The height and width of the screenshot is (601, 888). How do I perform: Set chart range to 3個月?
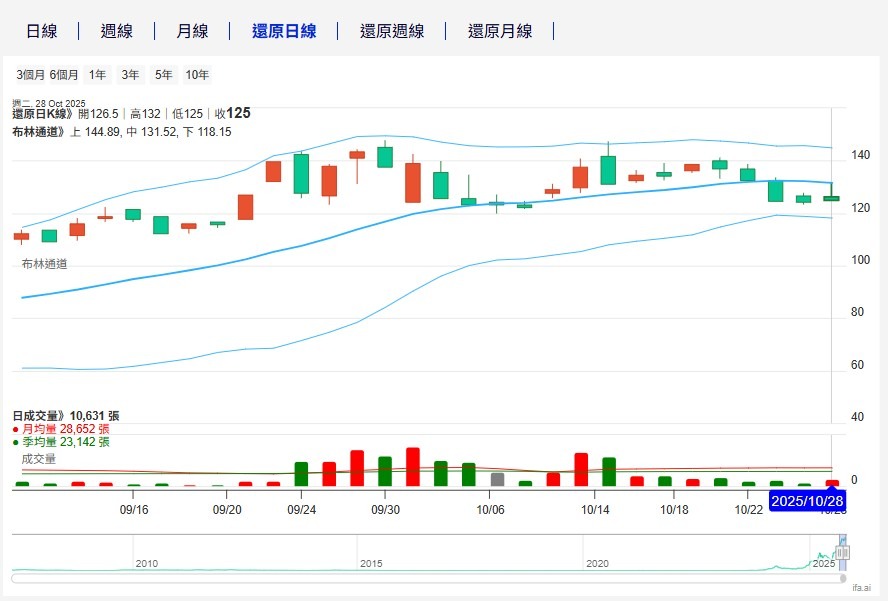point(31,75)
